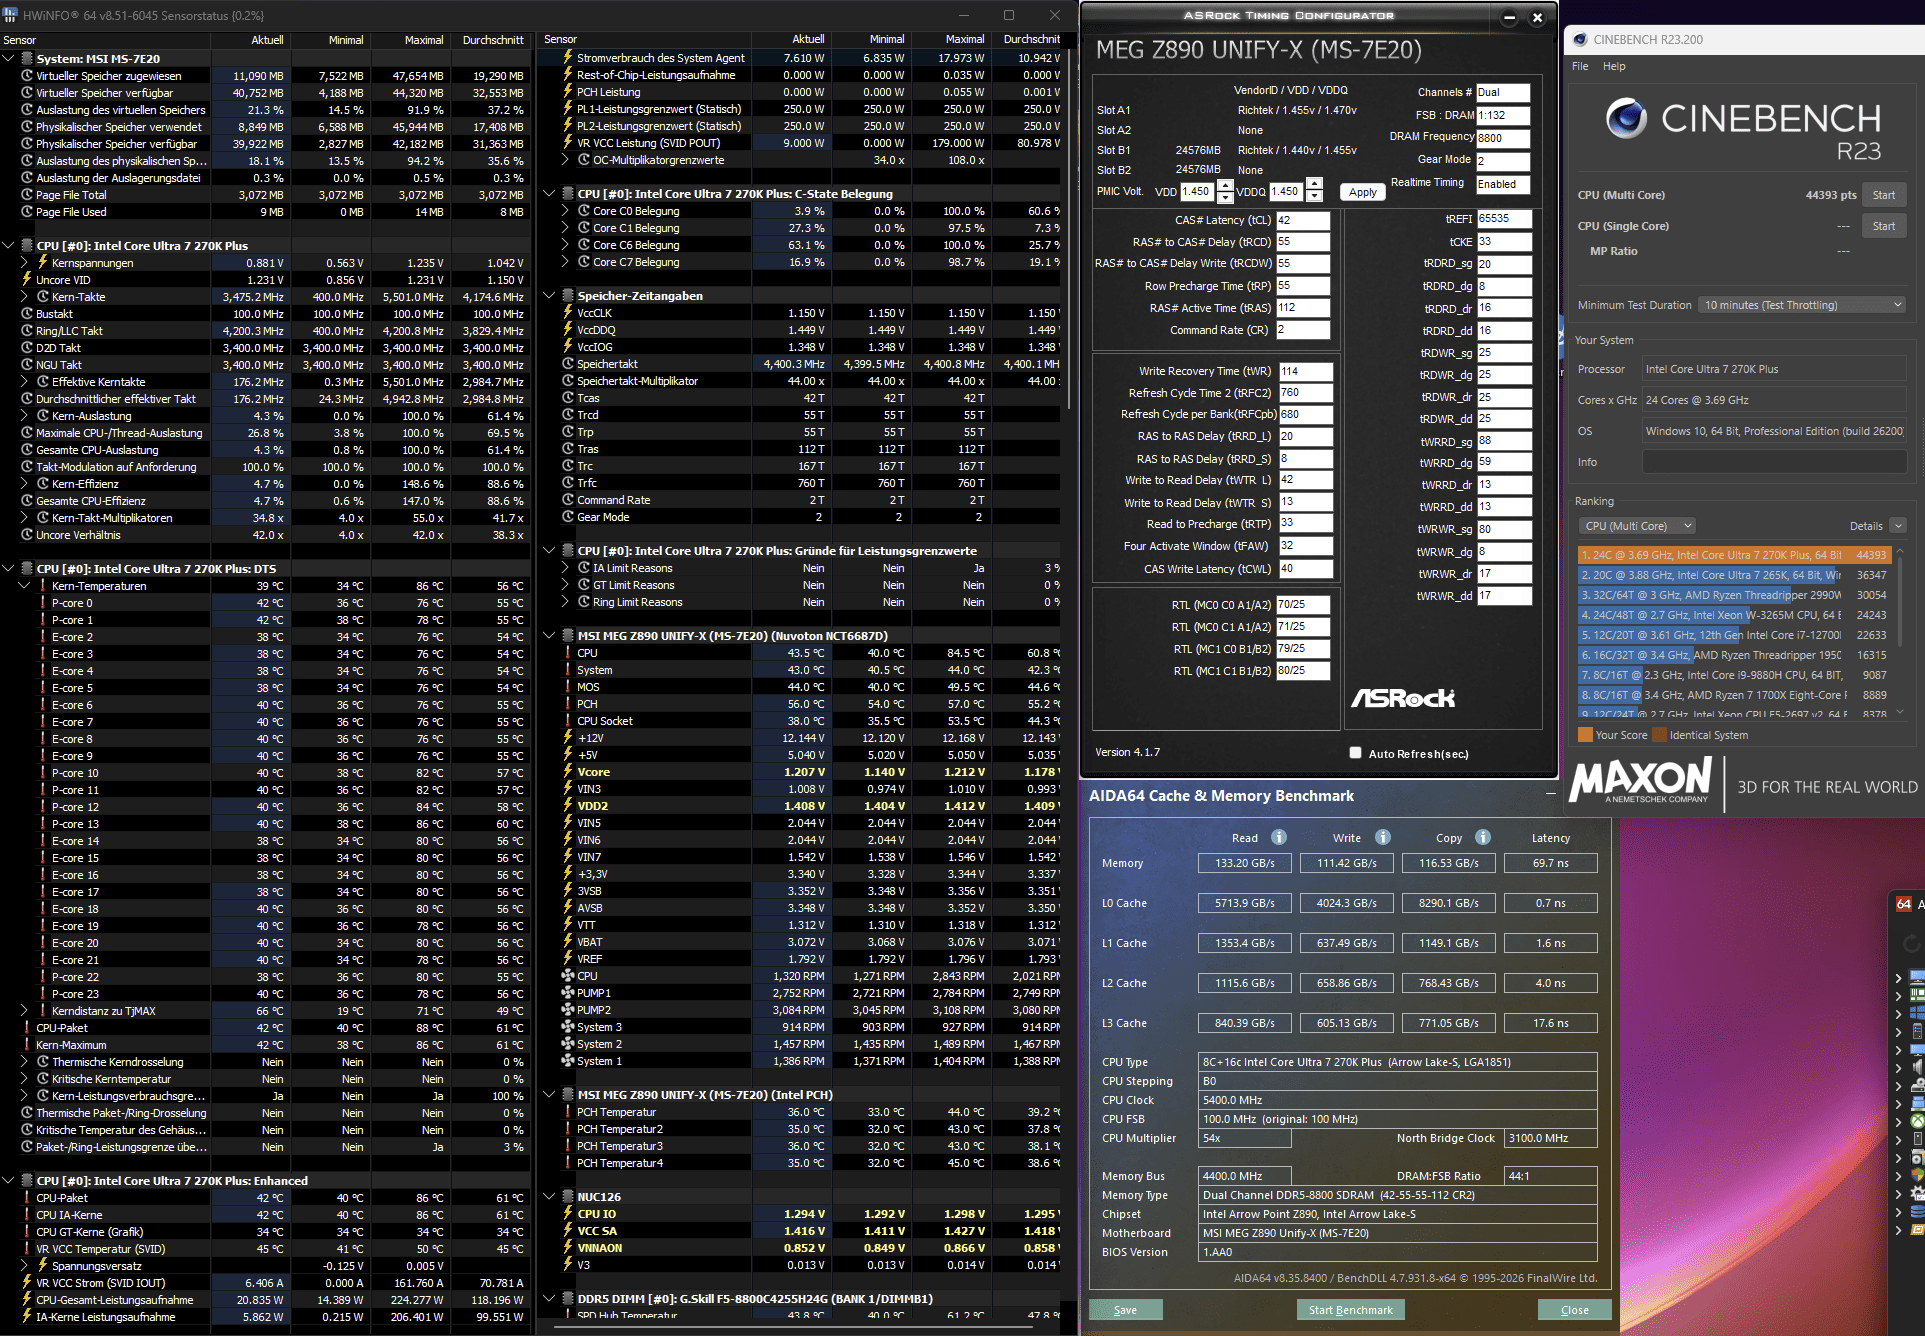Screen dimensions: 1925x1336
Task: Click the Cinebench title bar logo icon
Action: point(1580,40)
